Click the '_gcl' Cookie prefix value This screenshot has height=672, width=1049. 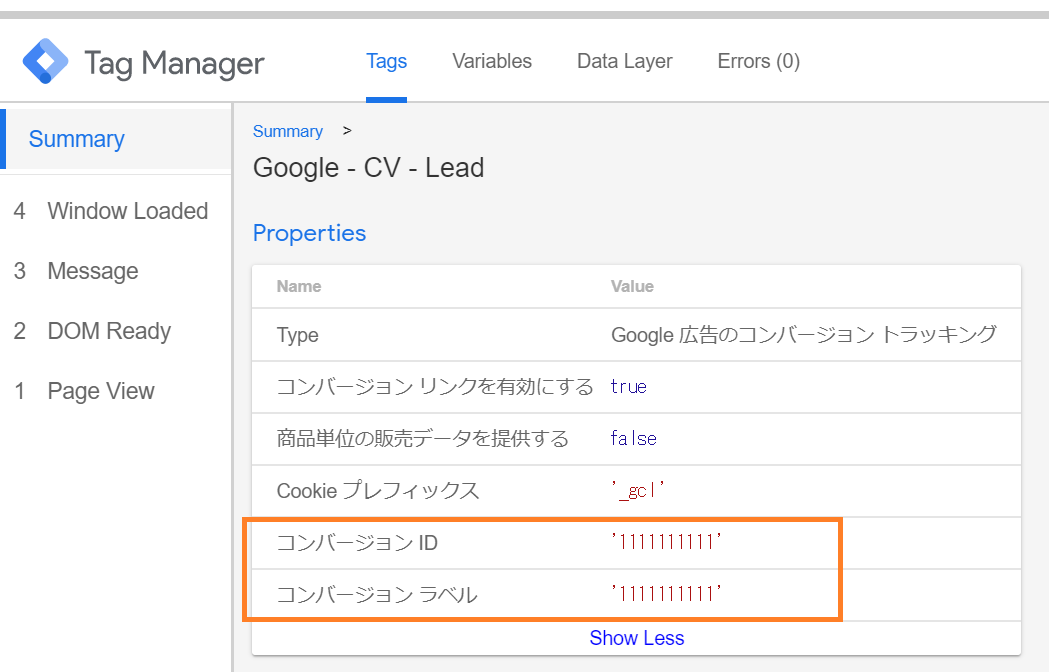(638, 491)
